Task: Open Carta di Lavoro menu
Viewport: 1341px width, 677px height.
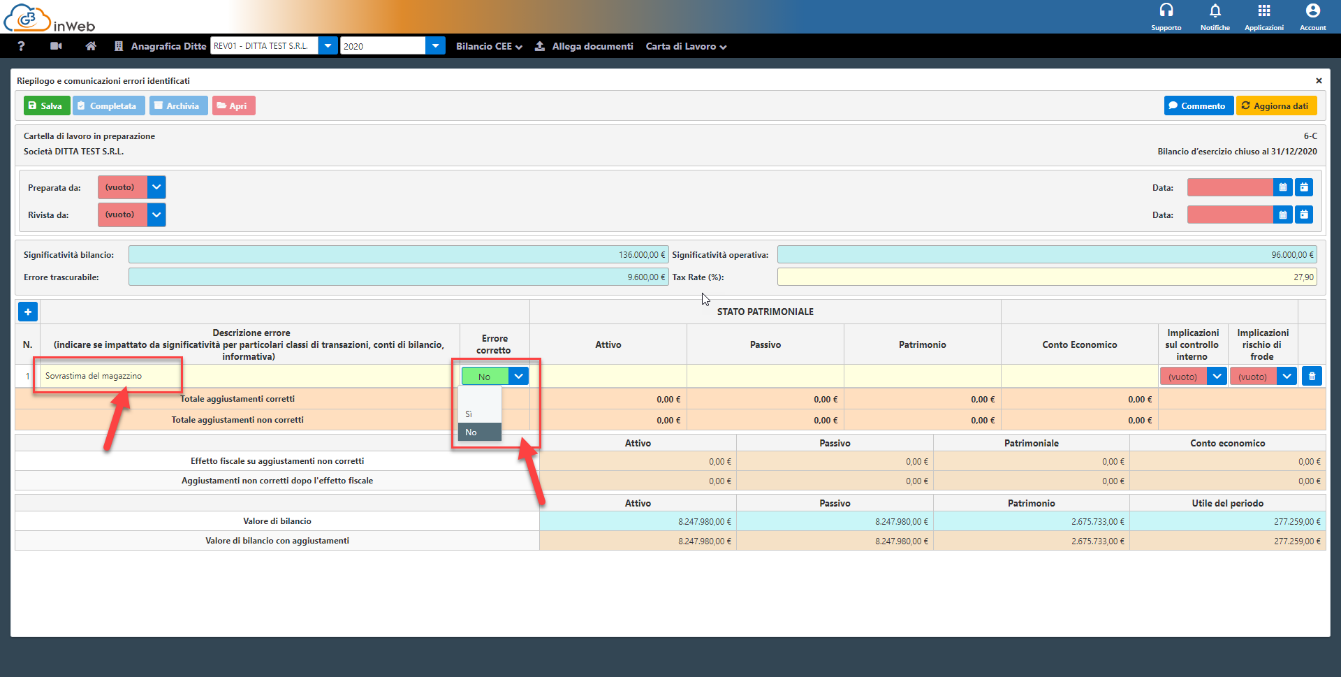Action: click(686, 46)
